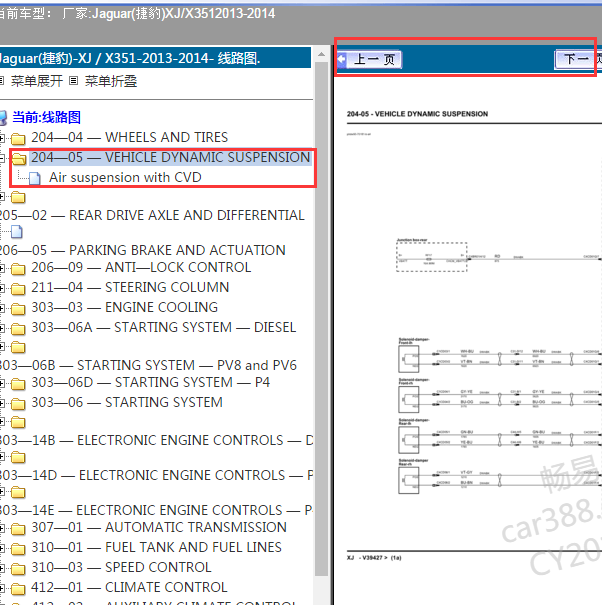The height and width of the screenshot is (605, 602).
Task: Select 303—14D Electronic Engine Controls
Action: [156, 475]
